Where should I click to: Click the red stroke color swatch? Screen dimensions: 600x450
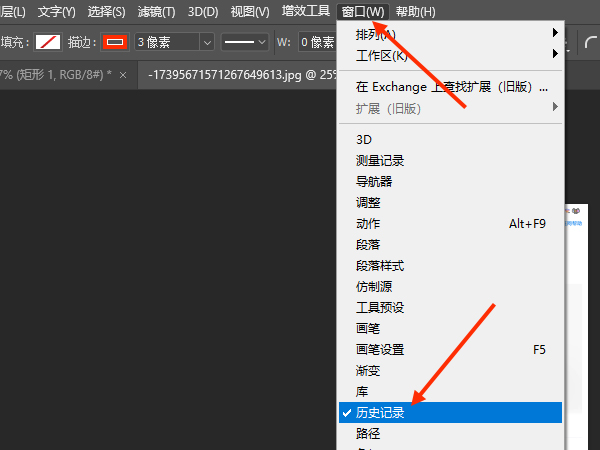(115, 42)
